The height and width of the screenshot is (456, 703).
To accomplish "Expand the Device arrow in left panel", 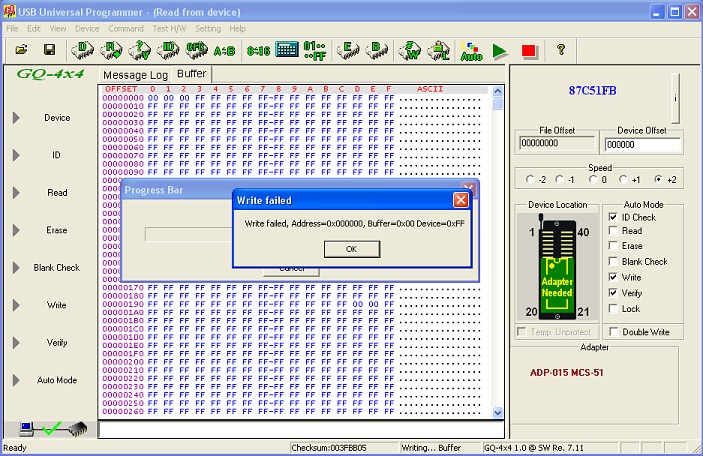I will (x=16, y=118).
